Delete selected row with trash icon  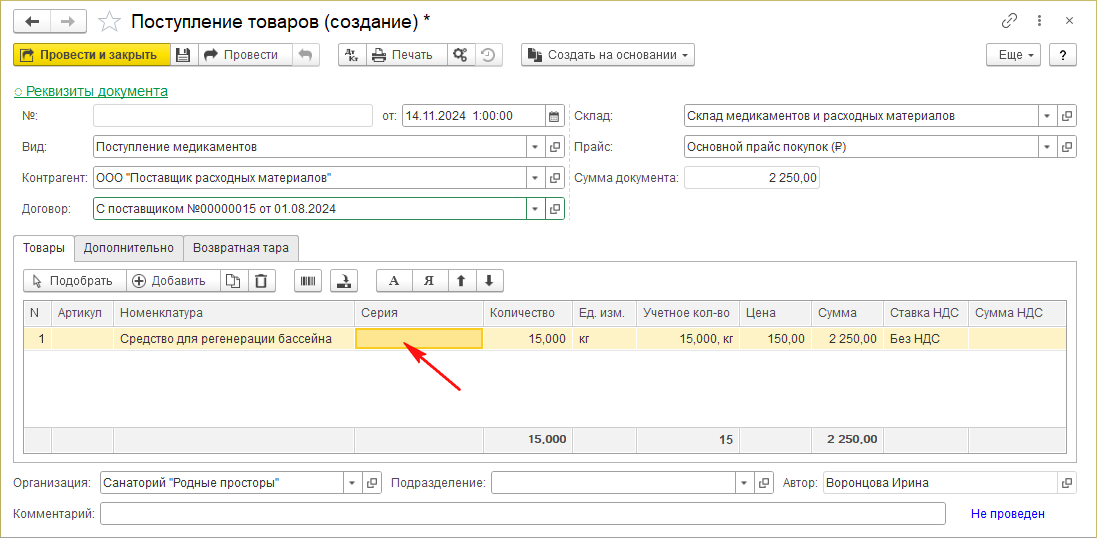pos(260,281)
